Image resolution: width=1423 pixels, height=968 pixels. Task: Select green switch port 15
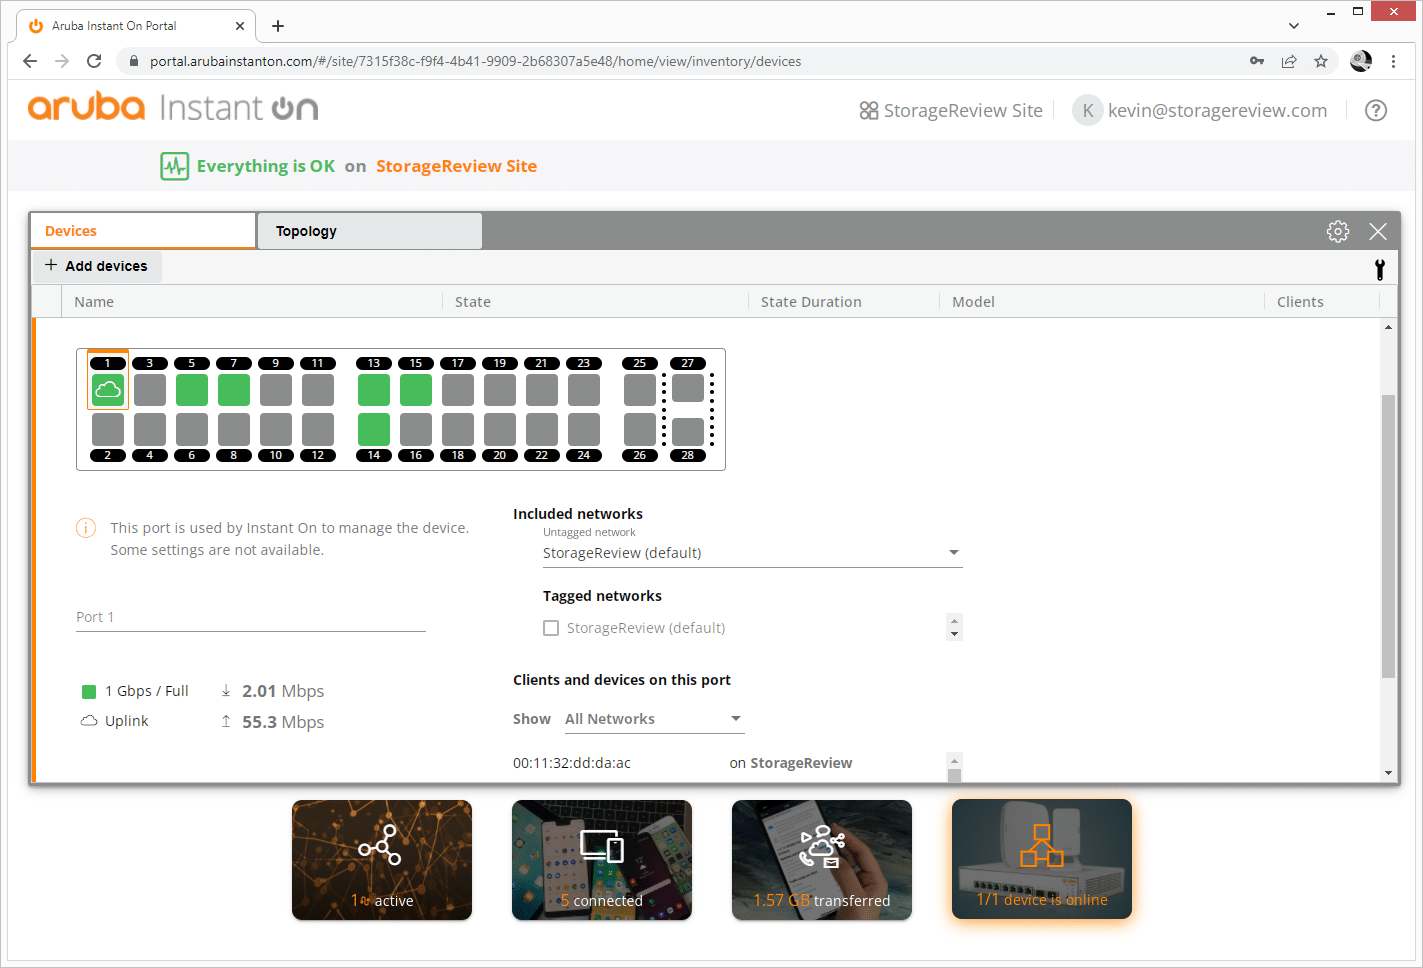(x=416, y=390)
